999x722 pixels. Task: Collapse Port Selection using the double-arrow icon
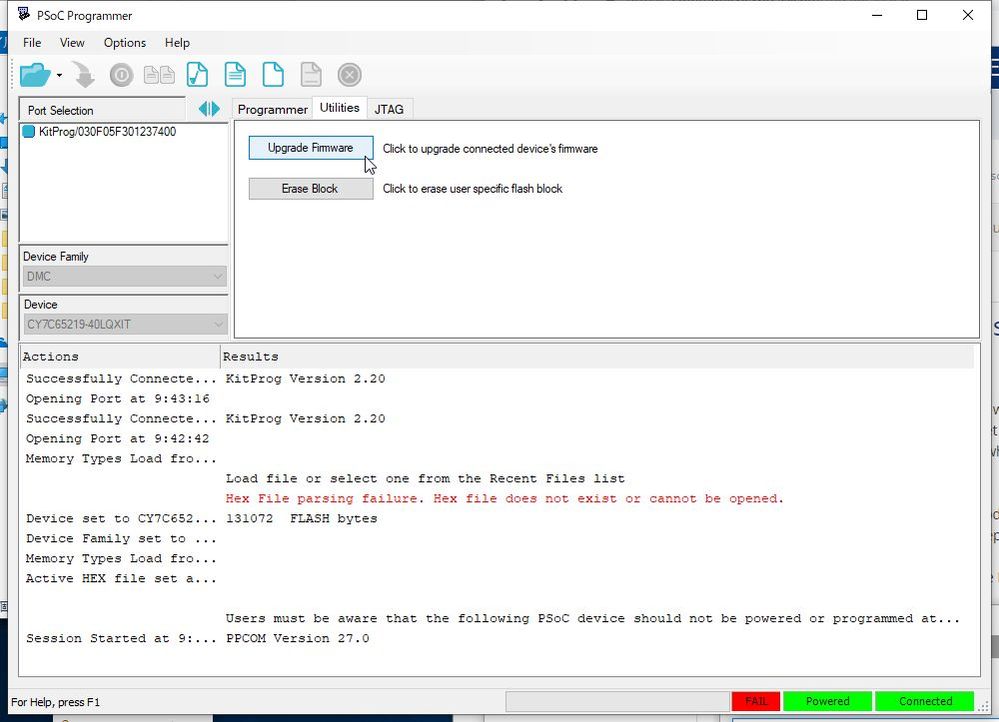point(209,109)
